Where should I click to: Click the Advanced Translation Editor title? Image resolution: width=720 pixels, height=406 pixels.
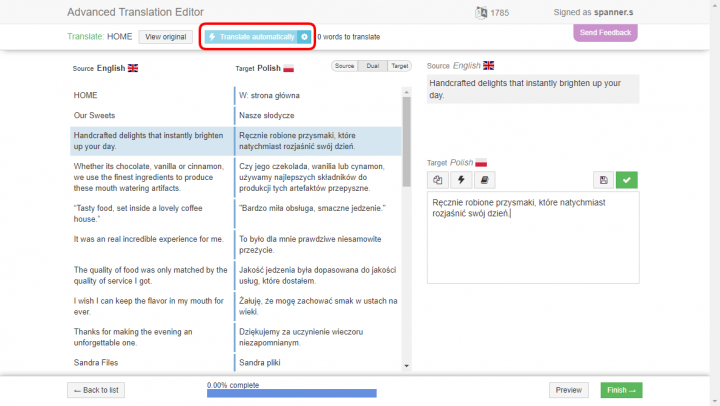(135, 12)
